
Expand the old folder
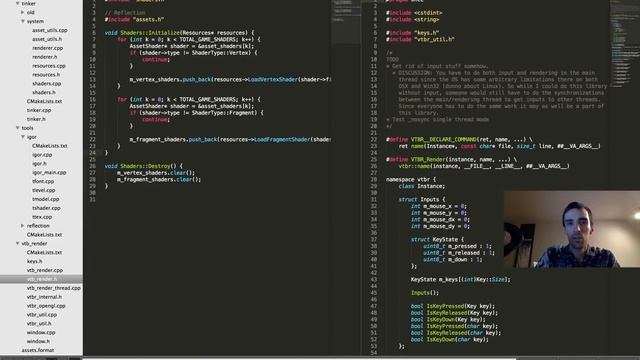(x=22, y=12)
